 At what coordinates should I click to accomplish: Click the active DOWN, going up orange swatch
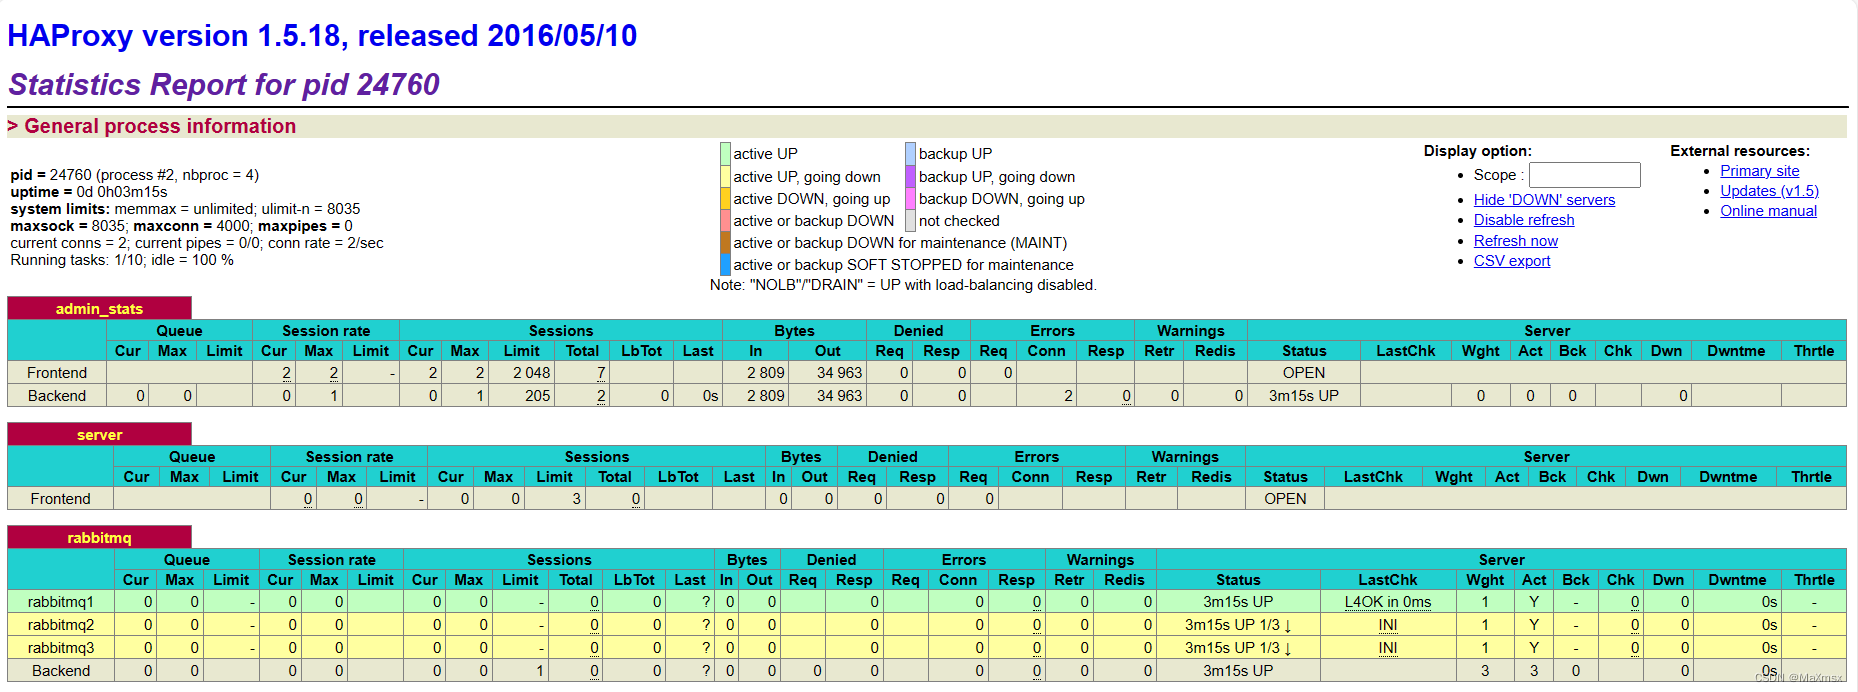(x=725, y=198)
